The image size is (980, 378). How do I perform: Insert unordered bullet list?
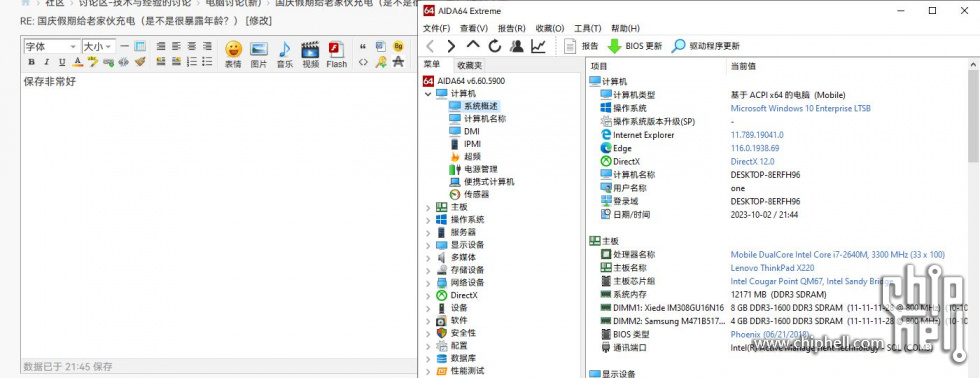208,62
